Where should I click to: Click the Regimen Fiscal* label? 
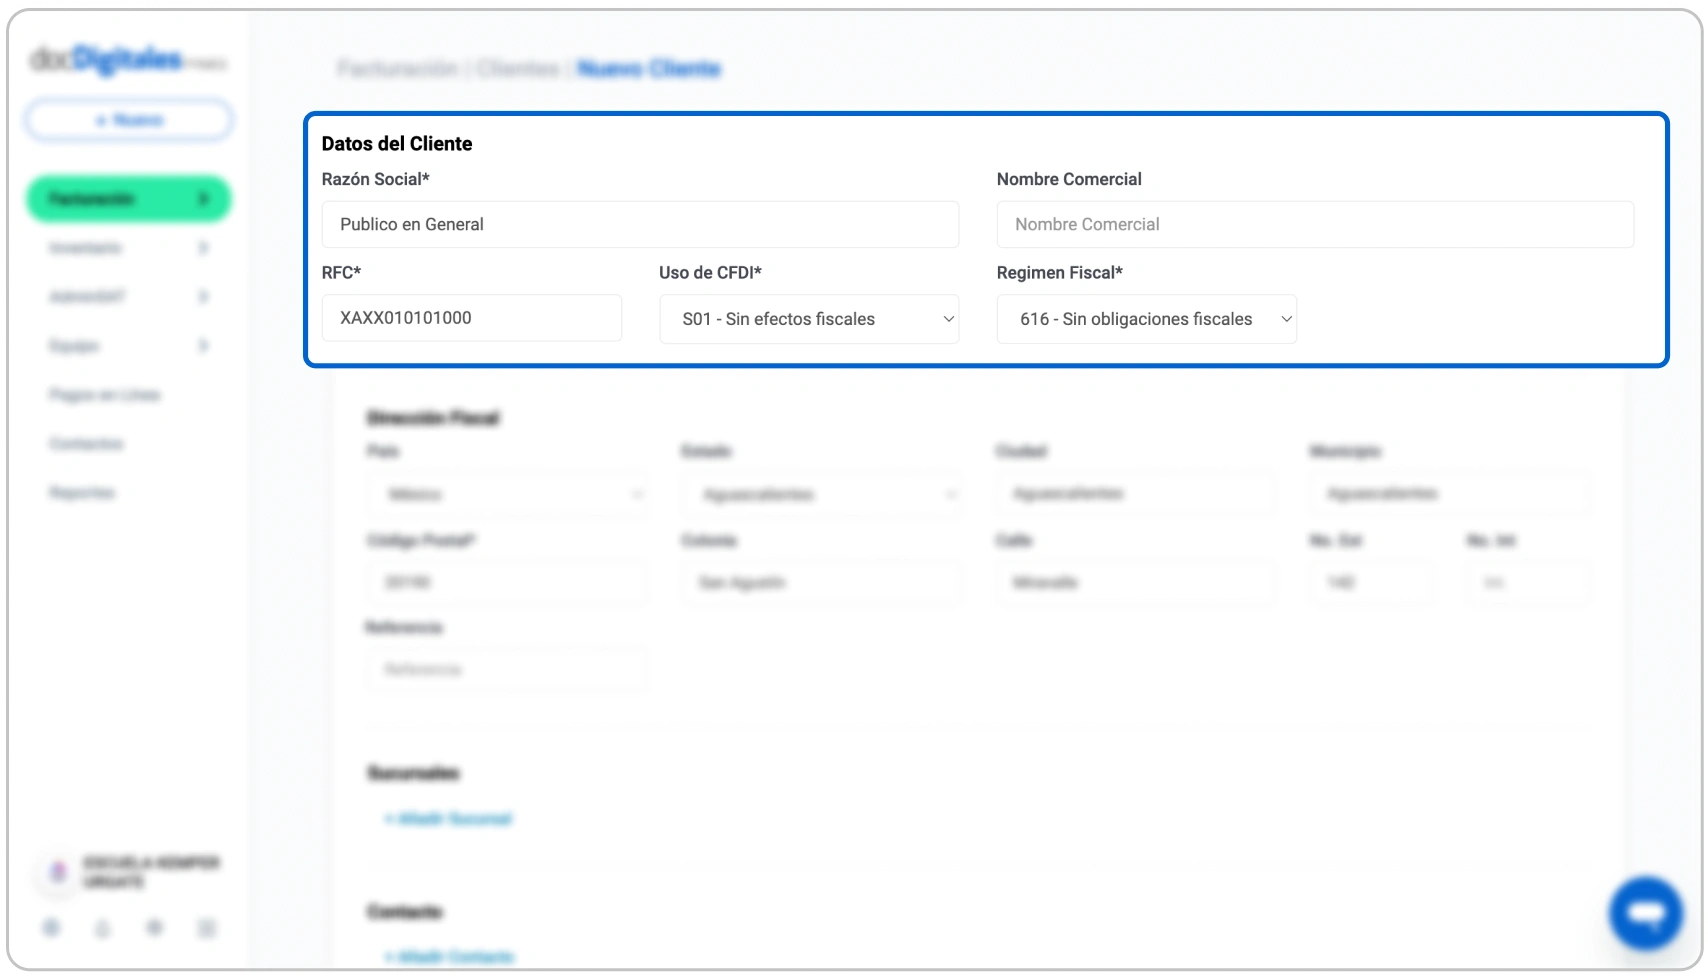1060,272
